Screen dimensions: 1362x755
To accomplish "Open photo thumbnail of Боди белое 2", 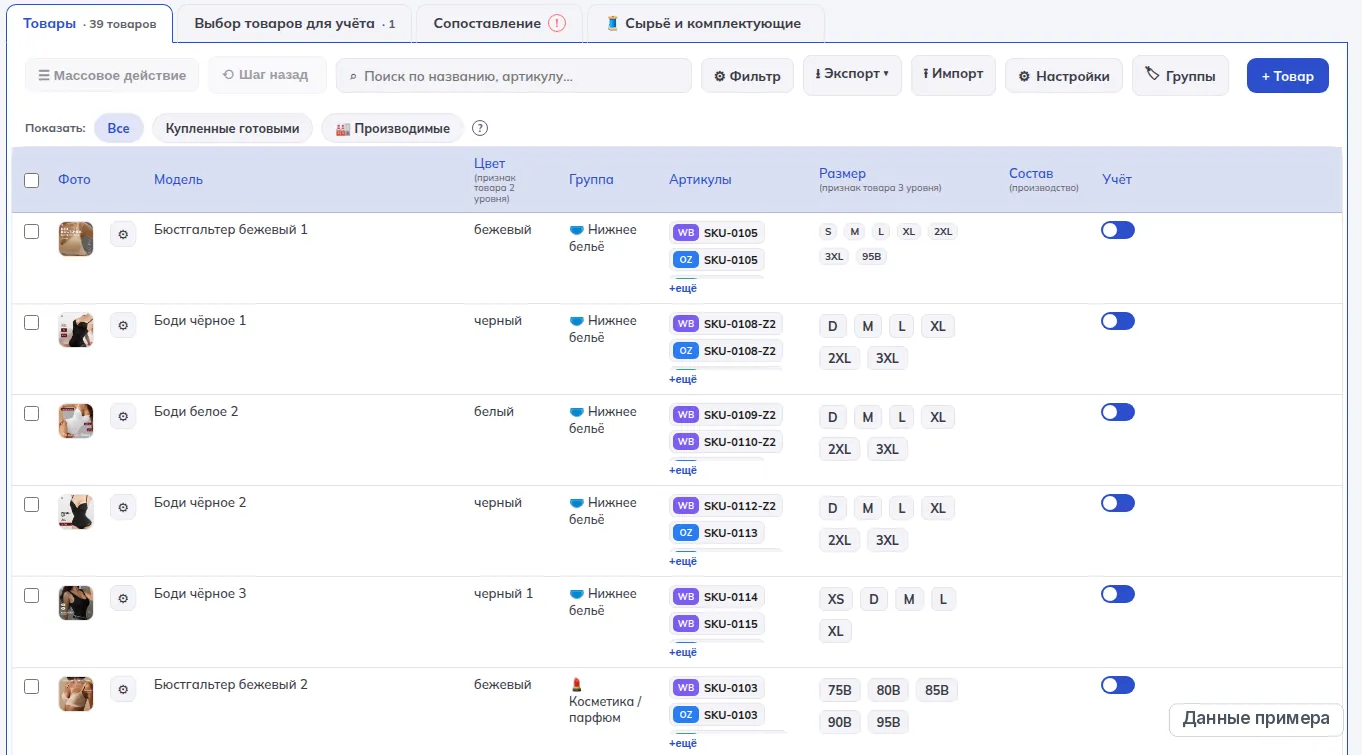I will tap(76, 421).
